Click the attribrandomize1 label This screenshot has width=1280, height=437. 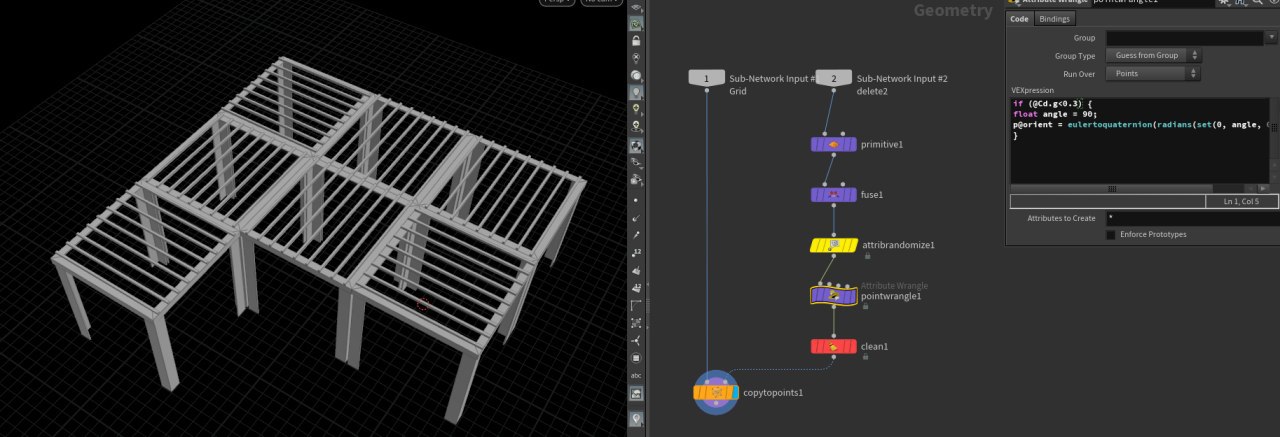(897, 244)
